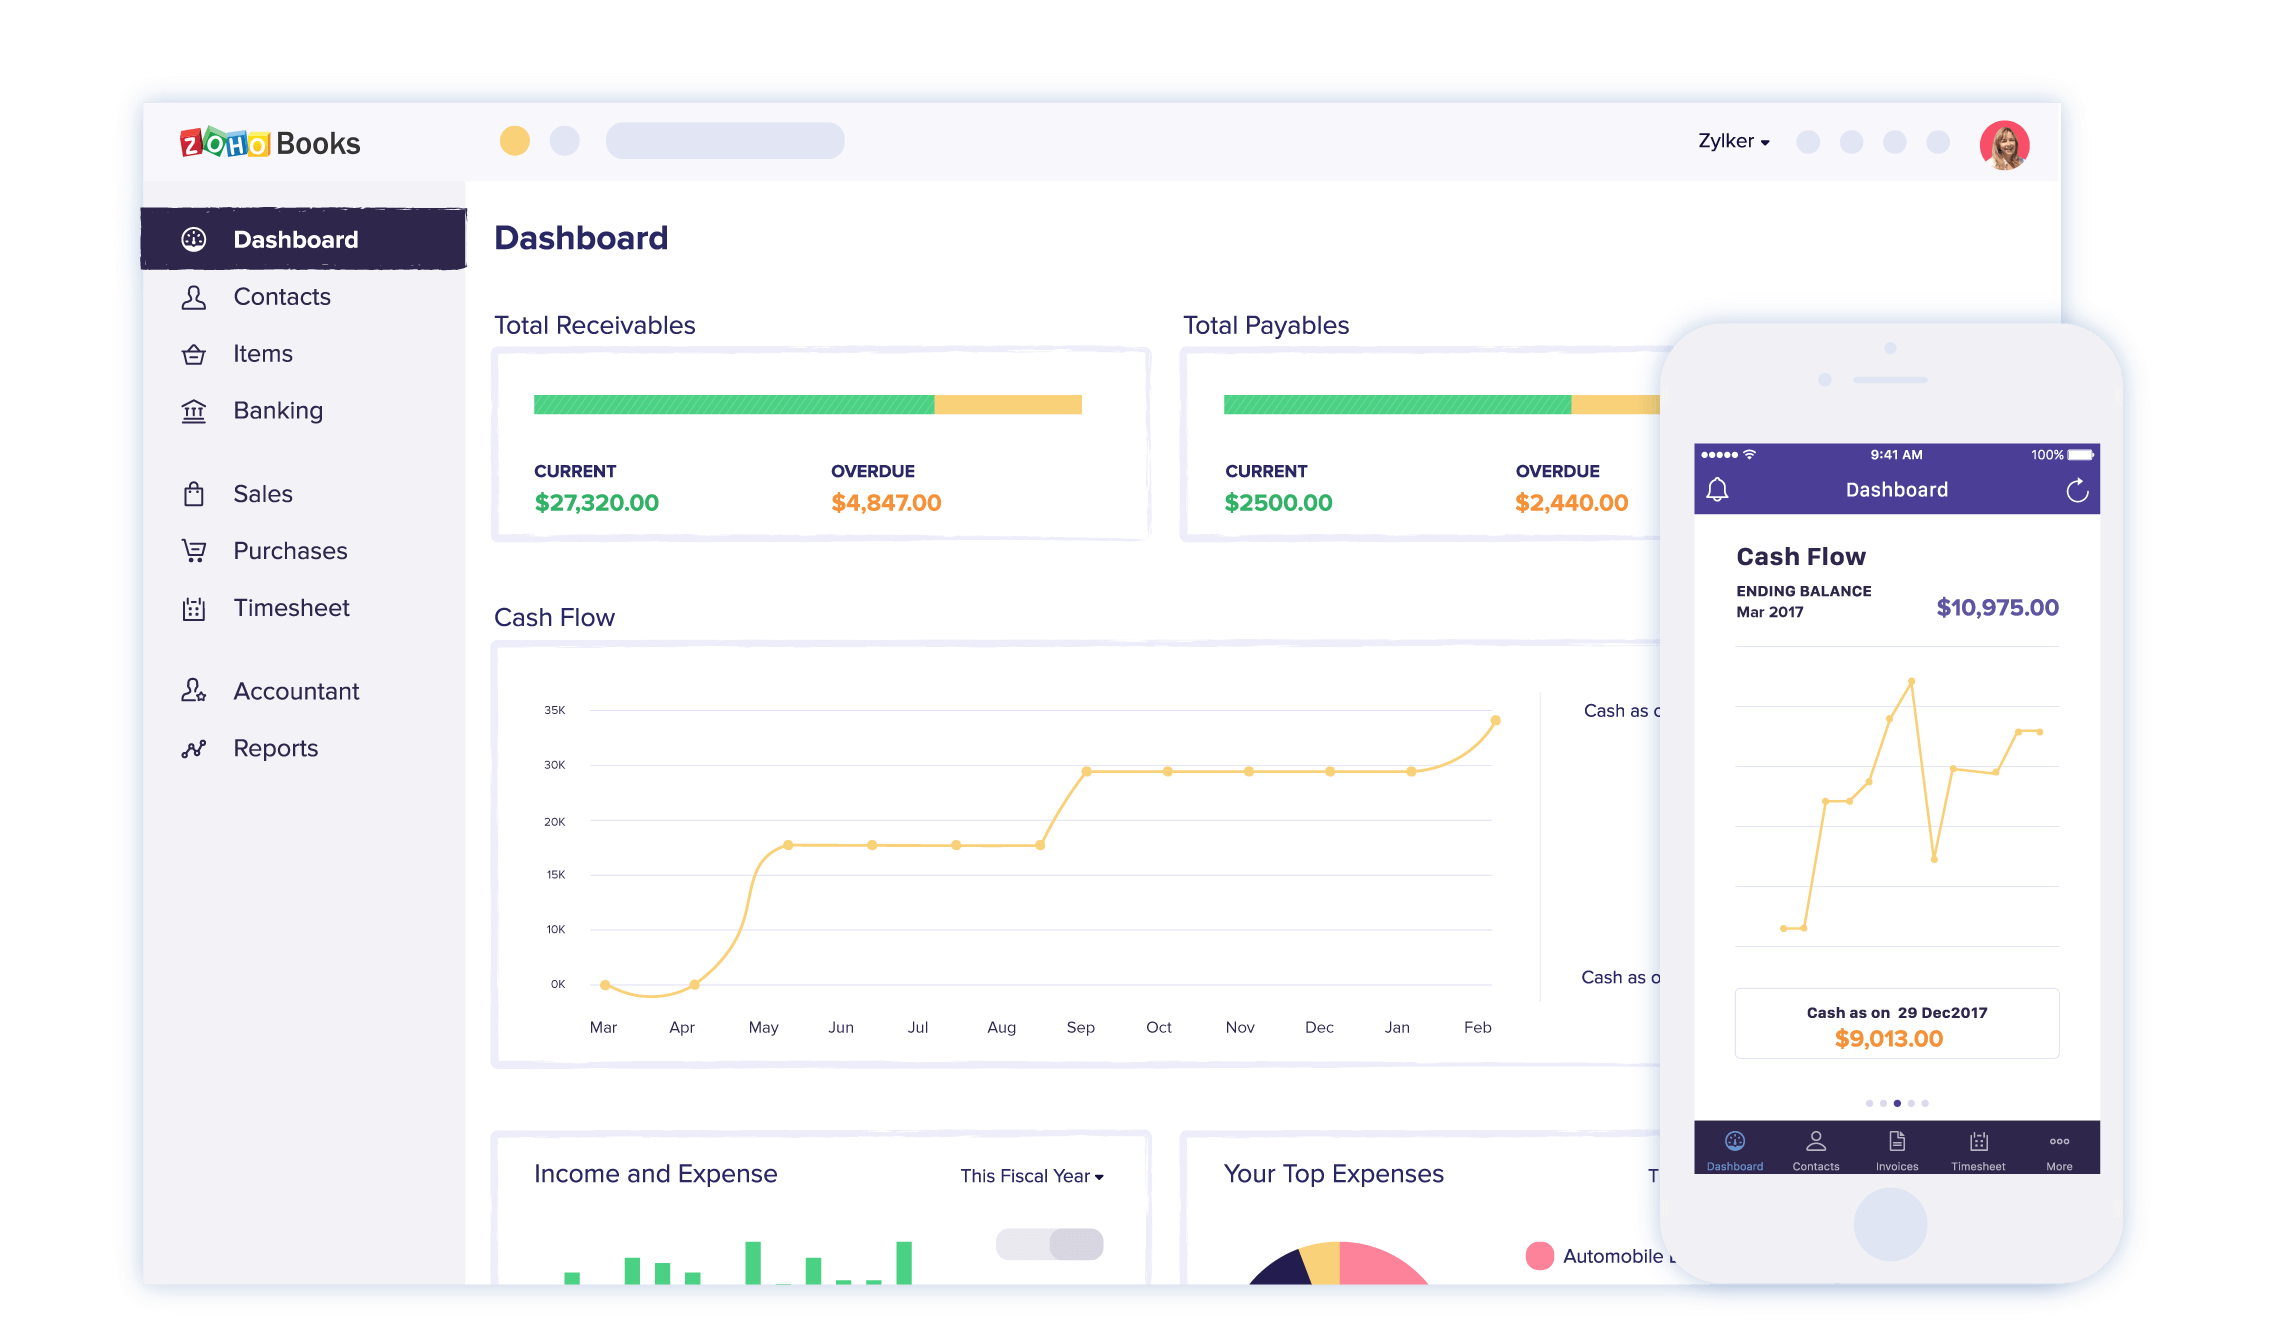Click the Banking bank icon
Image resolution: width=2276 pixels, height=1336 pixels.
pos(194,411)
